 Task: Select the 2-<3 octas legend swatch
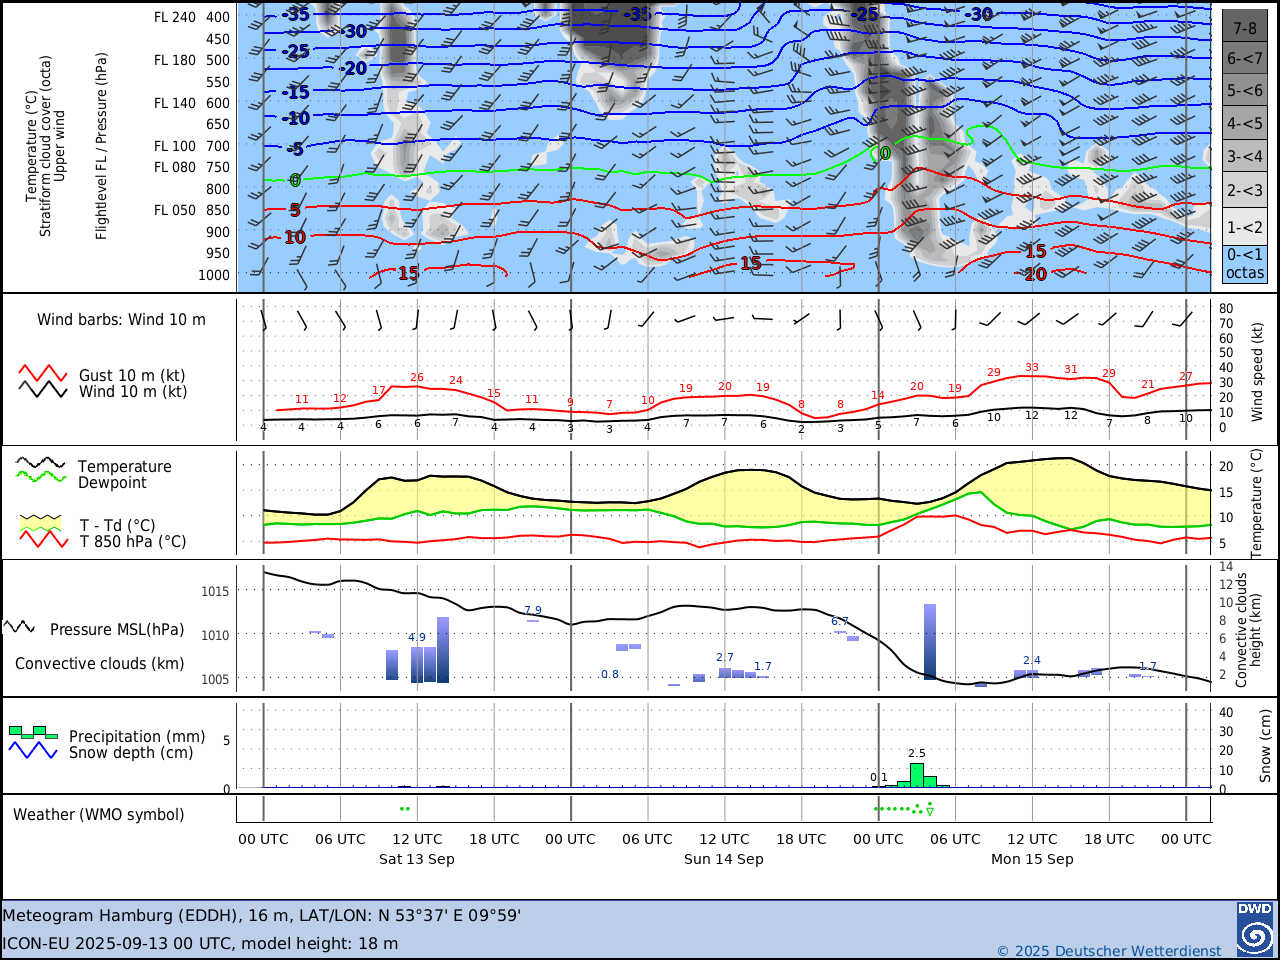pos(1245,190)
